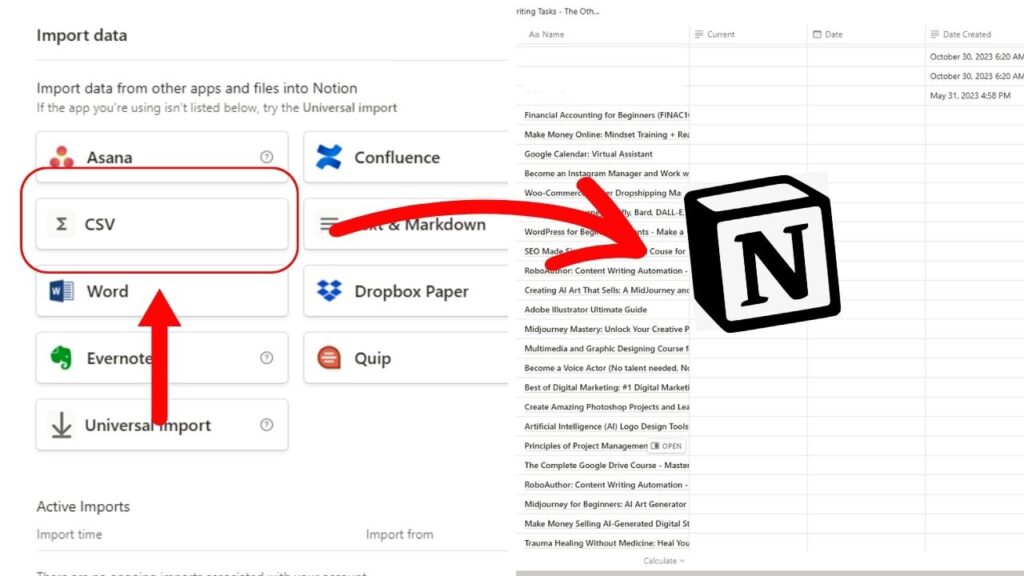Select row Midjourney Mastery: Unlock Your Creative
The image size is (1024, 576).
tap(606, 329)
